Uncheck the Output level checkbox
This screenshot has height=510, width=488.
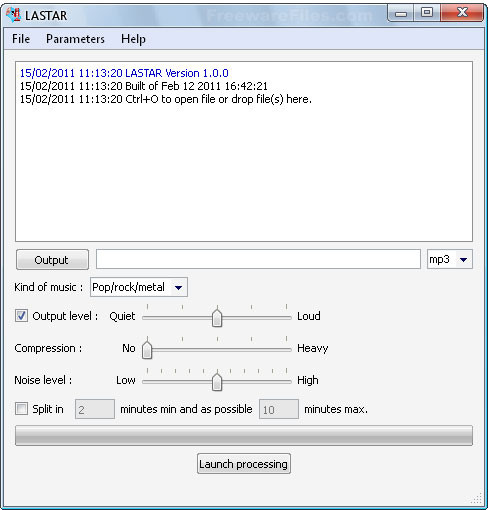(x=21, y=315)
